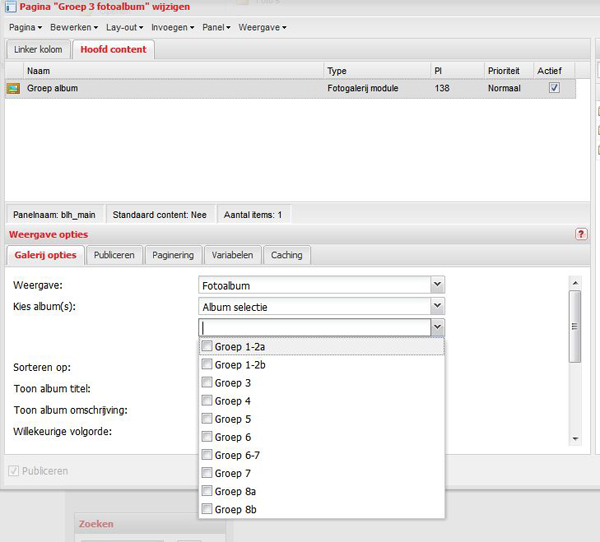Image resolution: width=600 pixels, height=542 pixels.
Task: Check the Groep 7 album
Action: pos(207,473)
